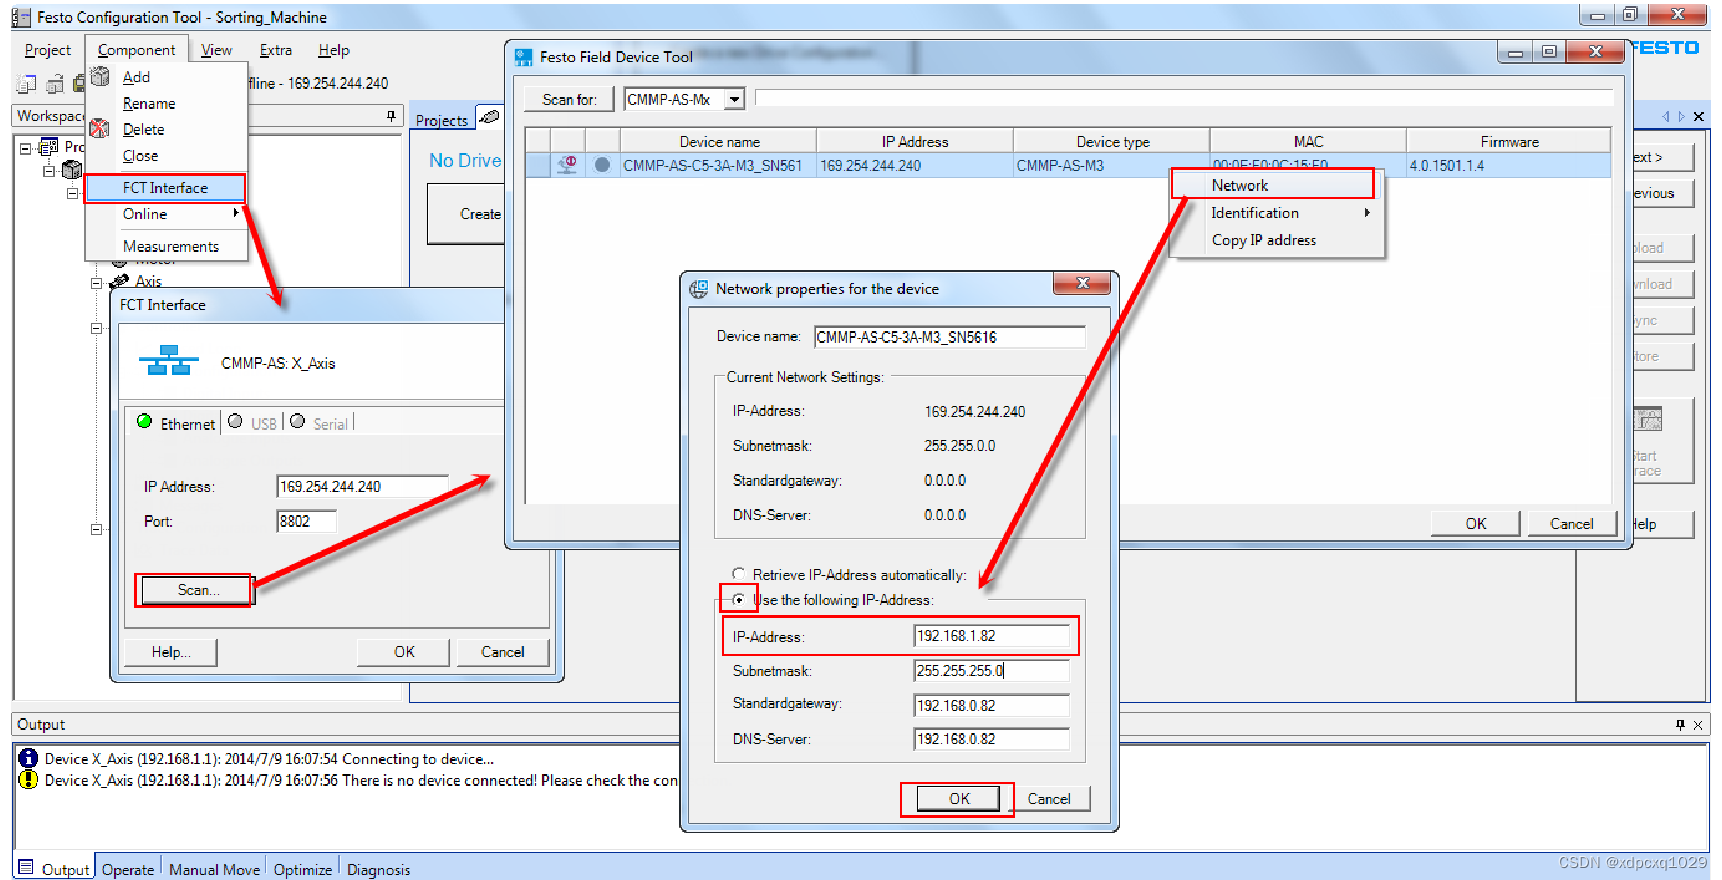The width and height of the screenshot is (1722, 880).
Task: Open the Help menu
Action: (x=334, y=50)
